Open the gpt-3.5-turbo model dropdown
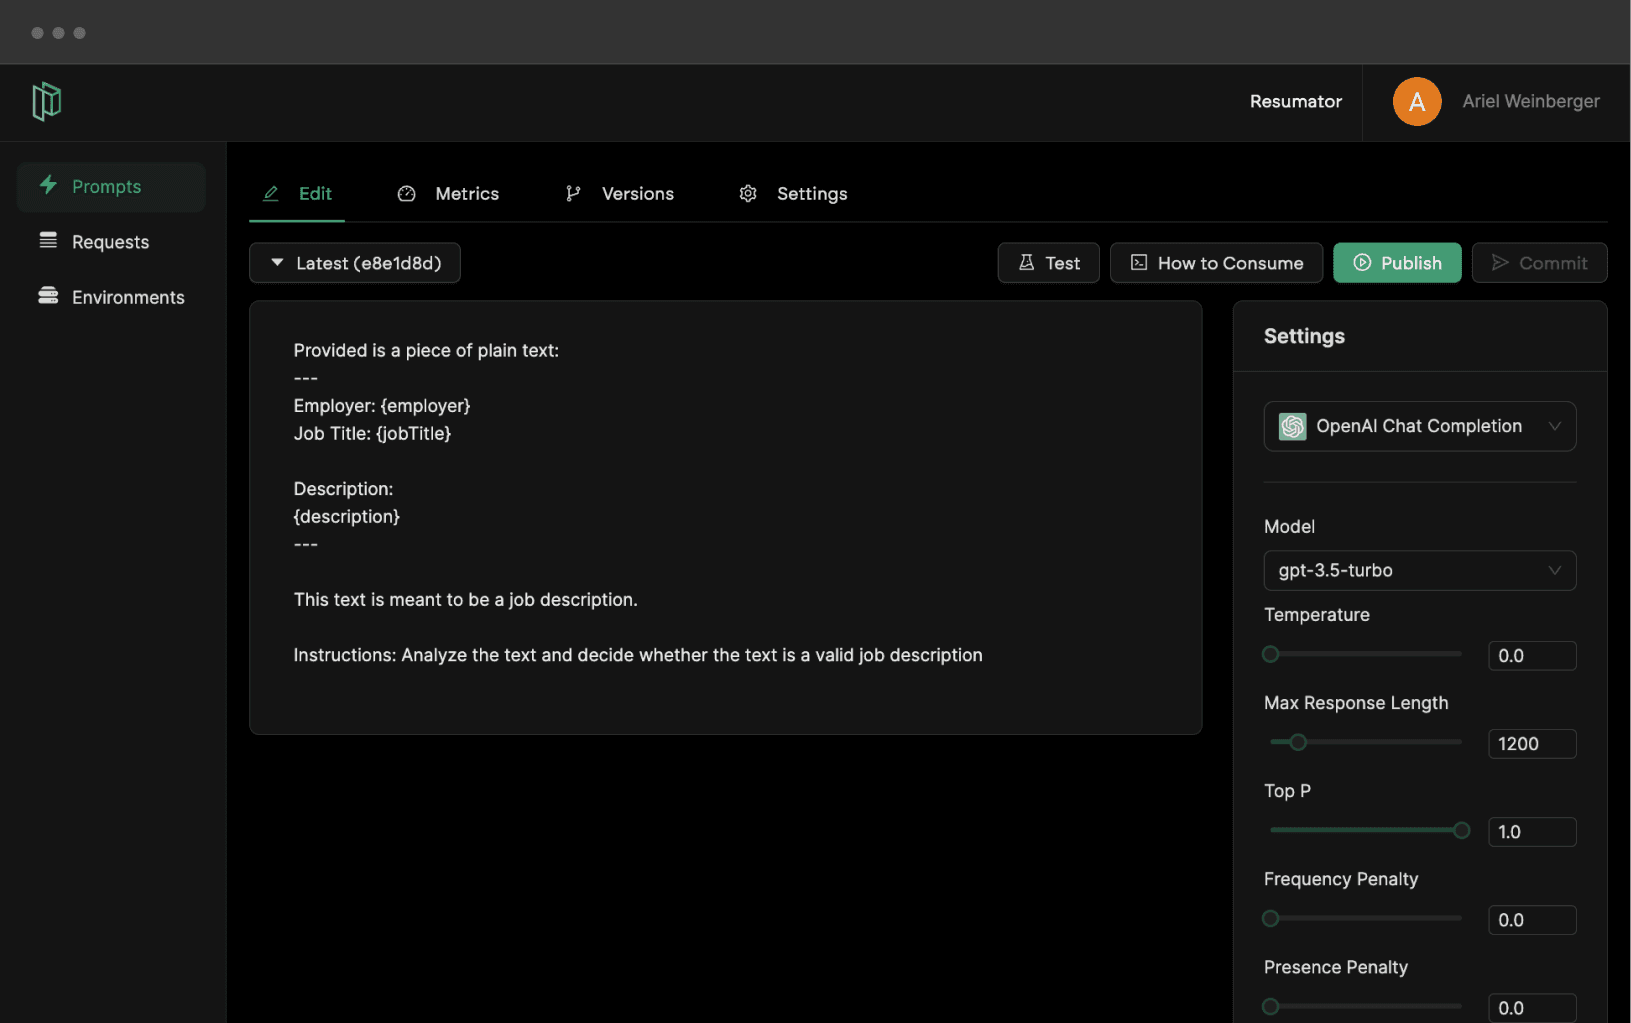Screen dimensions: 1631x1023 pyautogui.click(x=1419, y=570)
